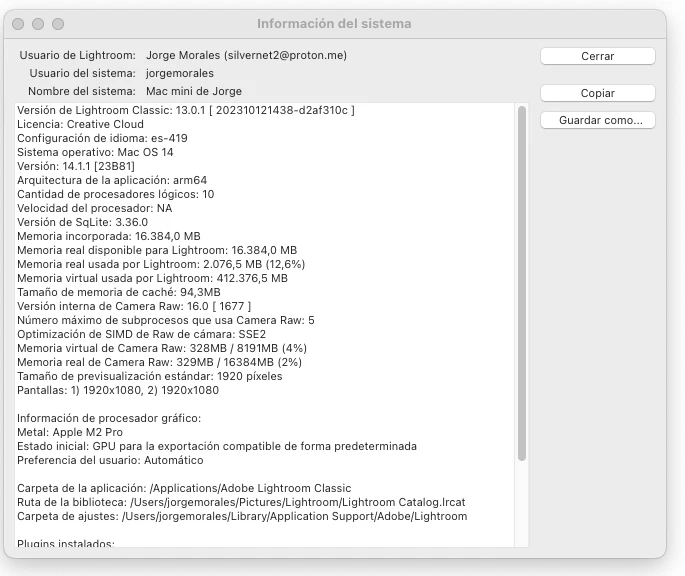Click the Ruta de la biblioteca path
Image resolution: width=685 pixels, height=576 pixels.
point(241,502)
